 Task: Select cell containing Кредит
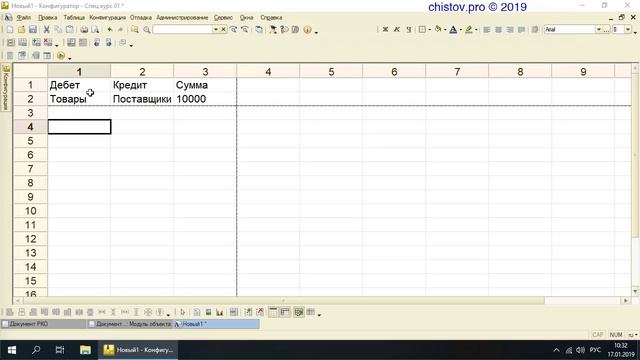(142, 85)
